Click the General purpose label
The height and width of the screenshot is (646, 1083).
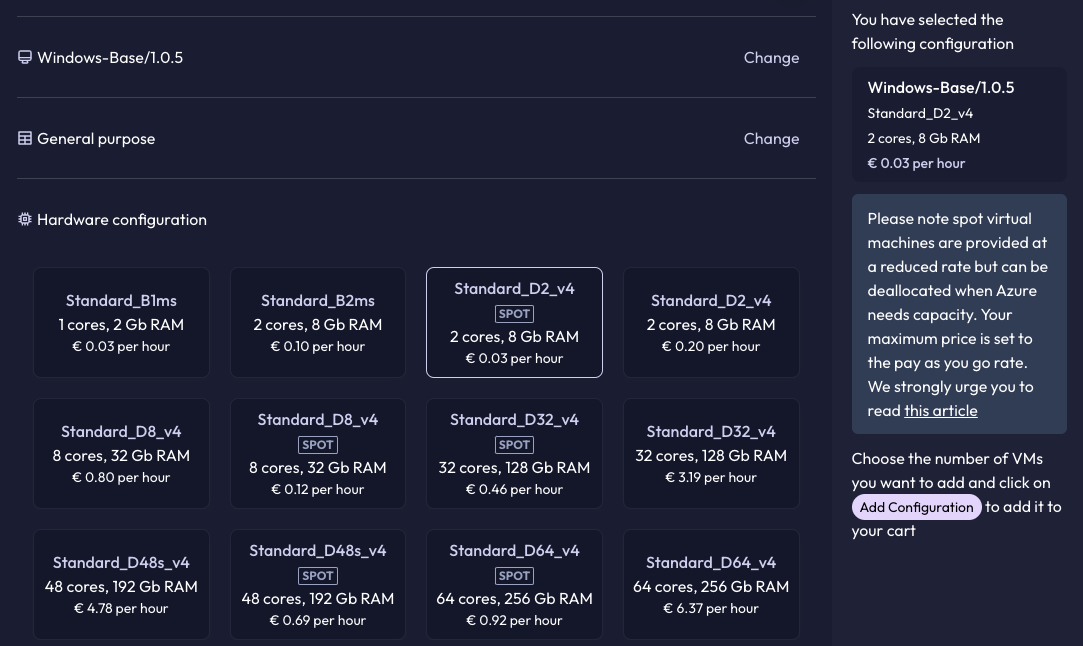coord(96,138)
